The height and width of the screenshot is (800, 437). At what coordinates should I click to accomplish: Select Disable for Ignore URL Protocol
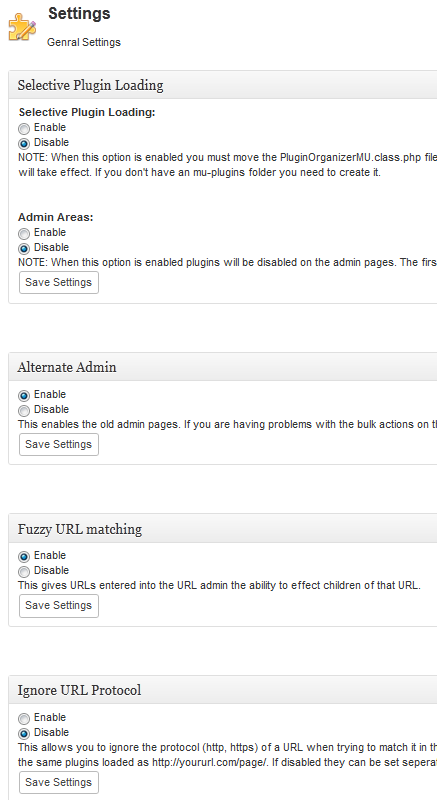[x=24, y=734]
